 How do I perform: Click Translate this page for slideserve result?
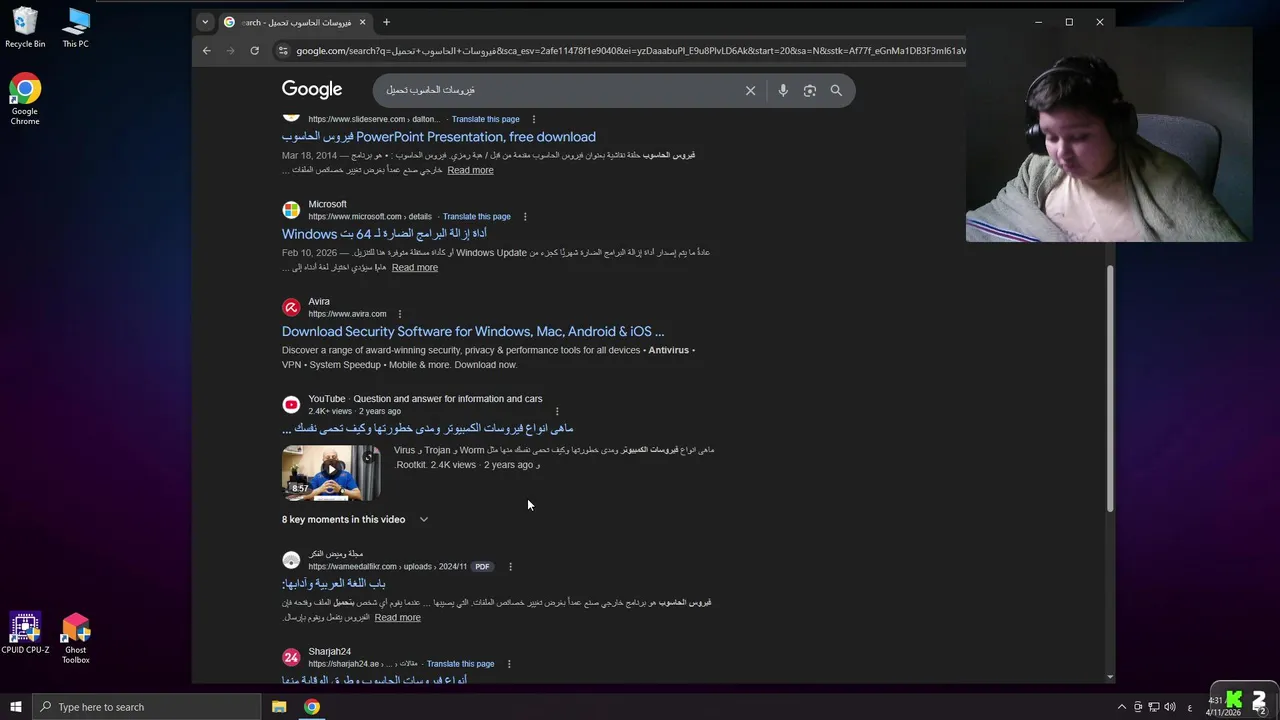click(x=485, y=119)
